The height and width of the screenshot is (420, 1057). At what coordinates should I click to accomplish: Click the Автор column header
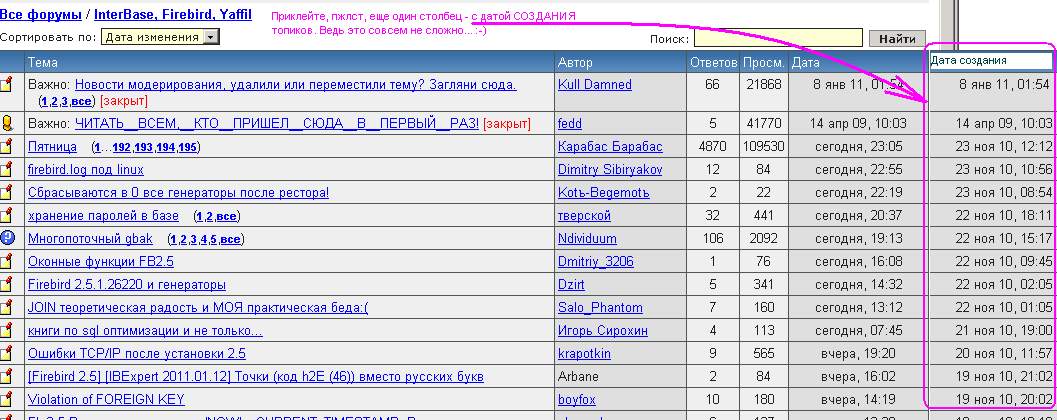(575, 62)
